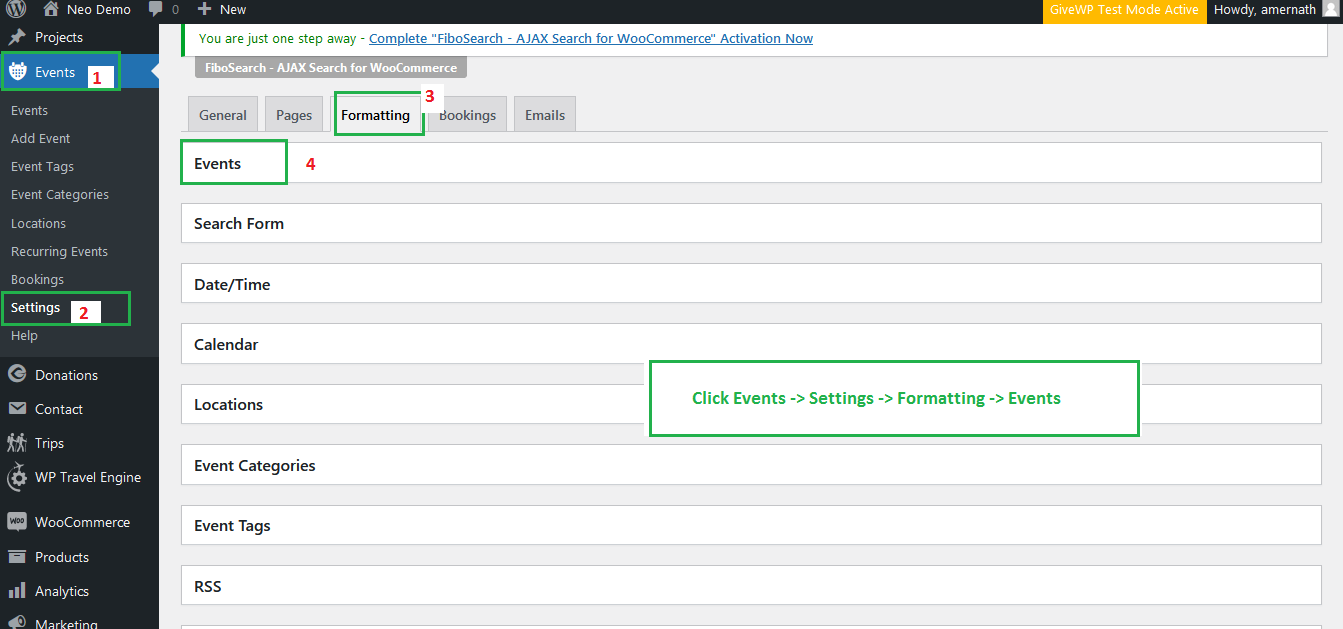Click the WordPress logo icon

(x=16, y=10)
